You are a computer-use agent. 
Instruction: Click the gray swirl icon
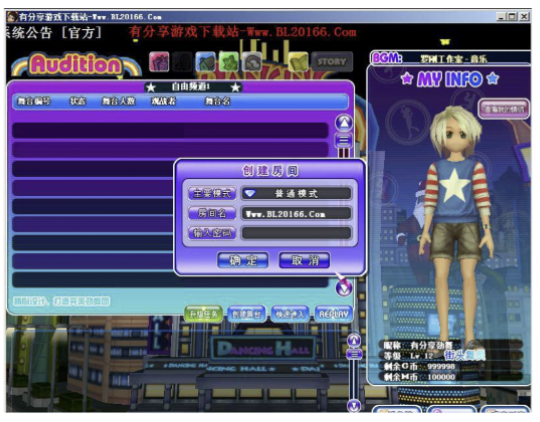click(252, 62)
